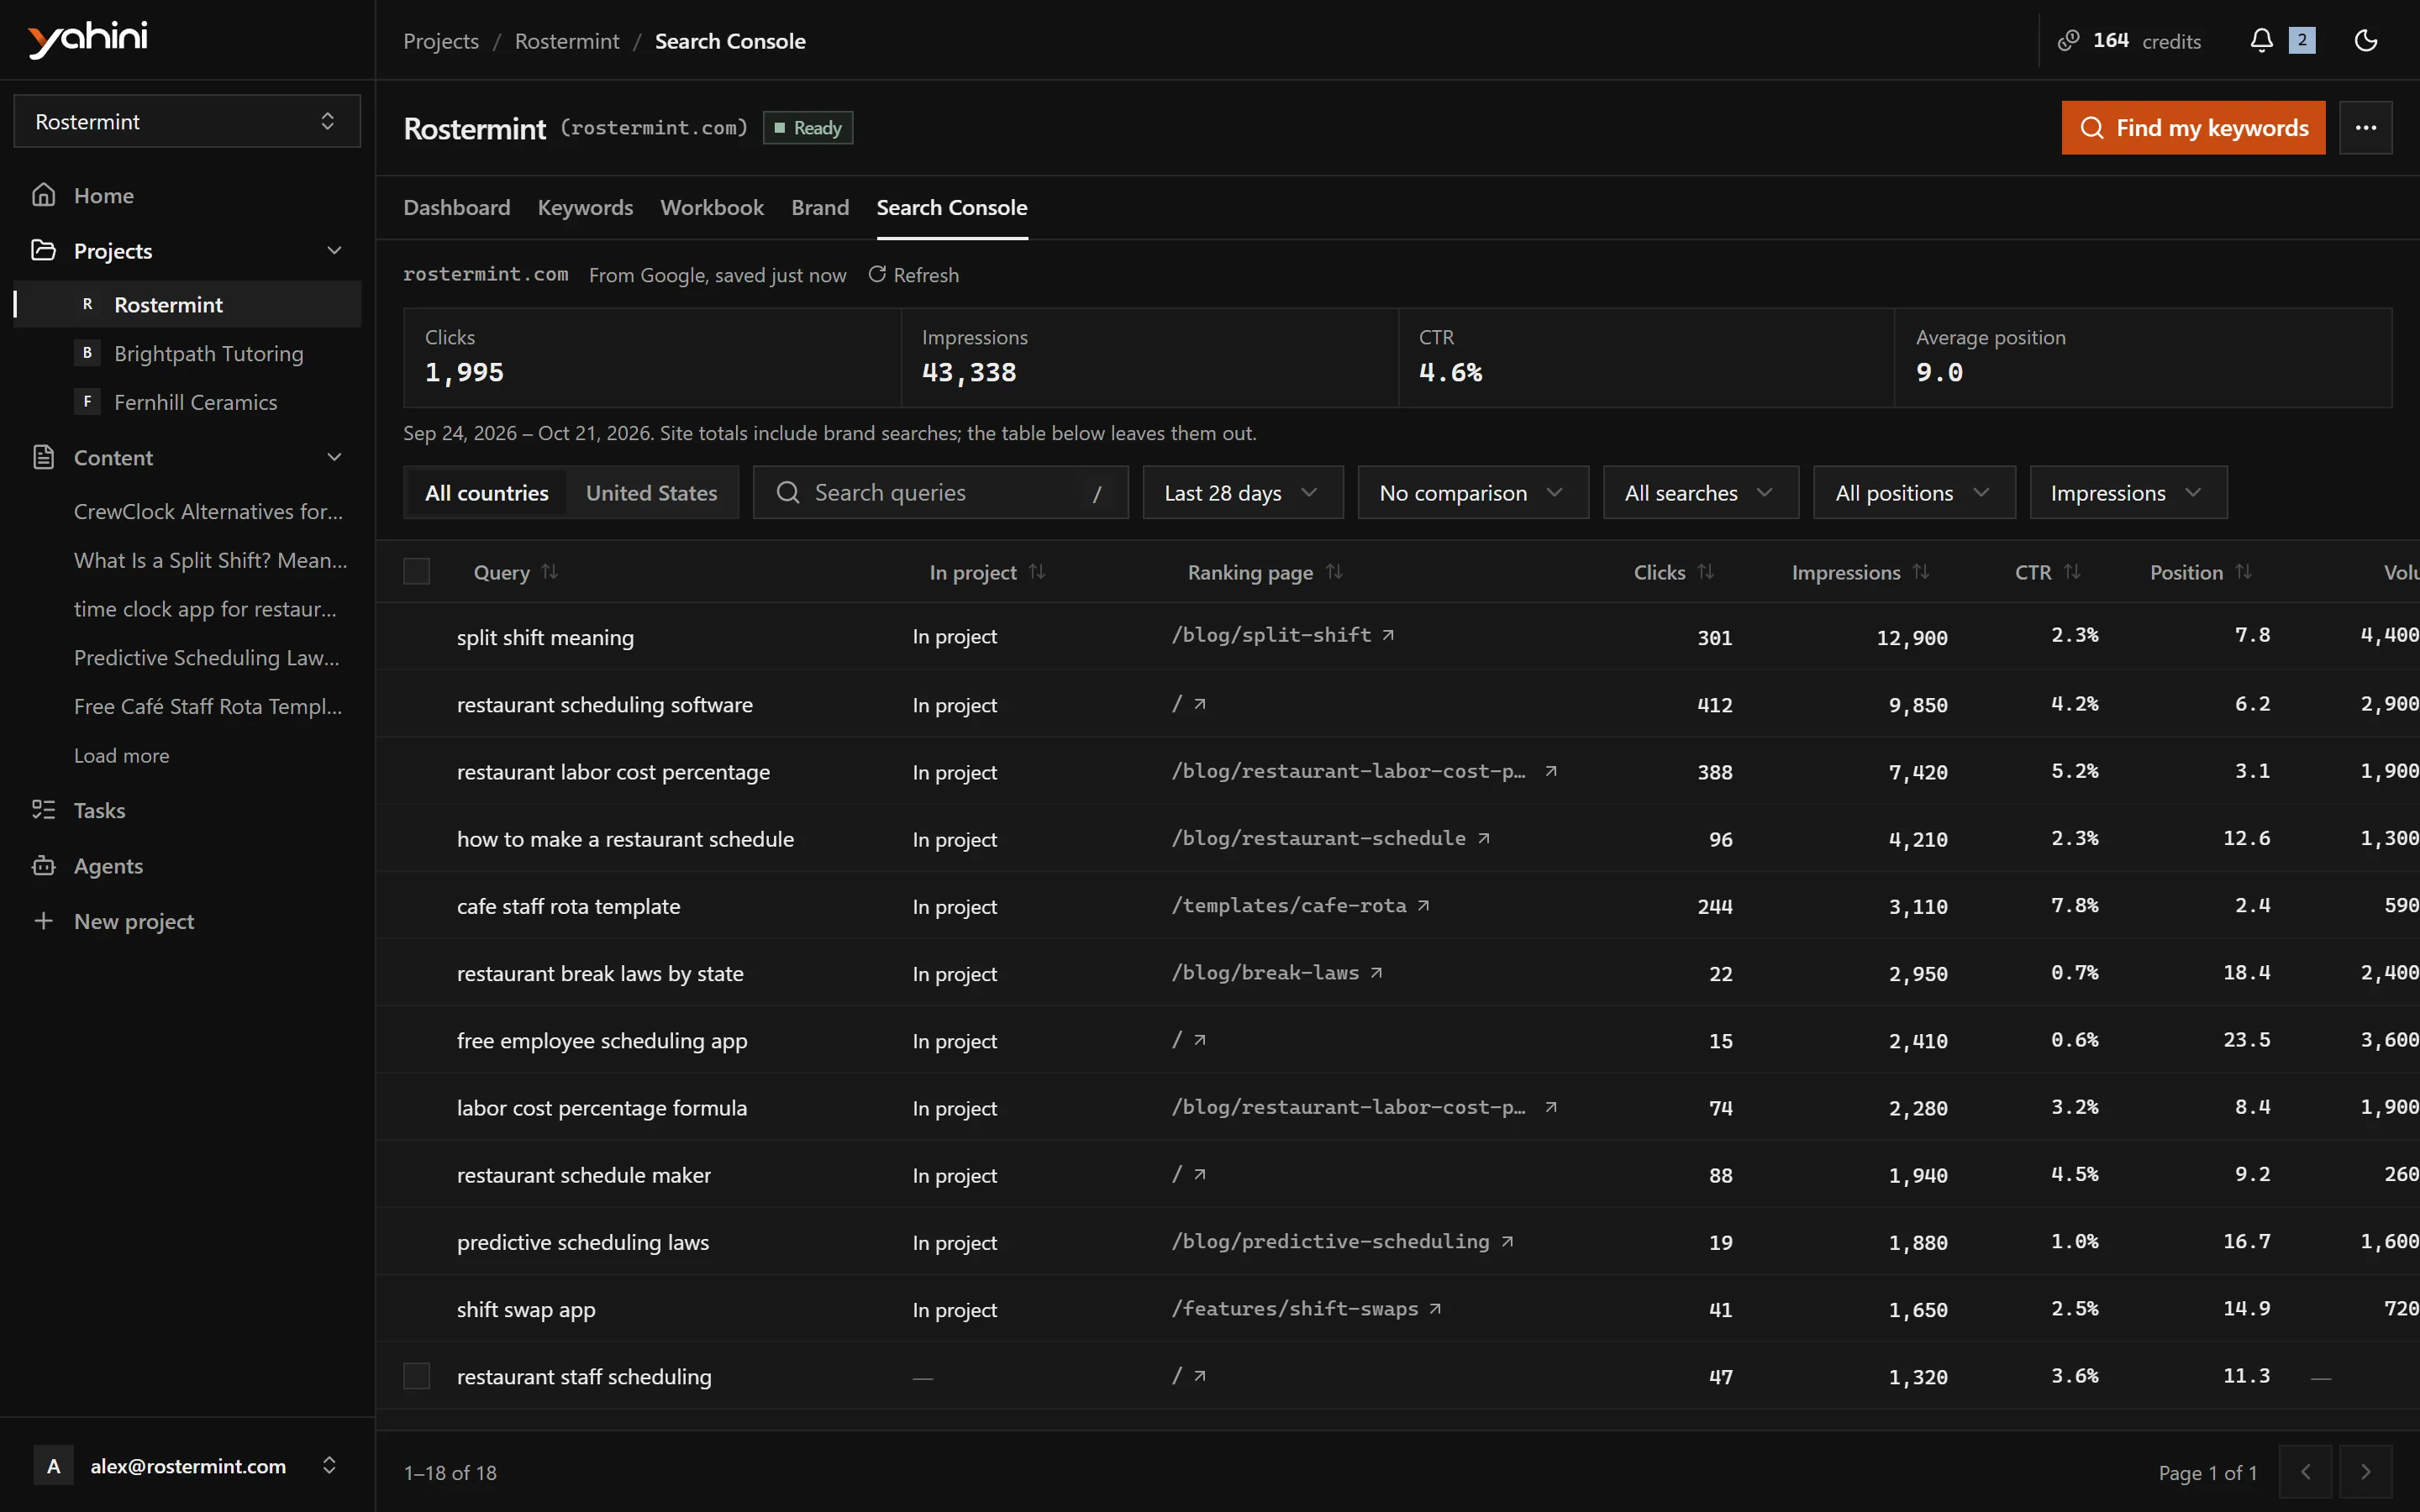Click the Search queries input field
This screenshot has height=1512, width=2420.
[940, 492]
